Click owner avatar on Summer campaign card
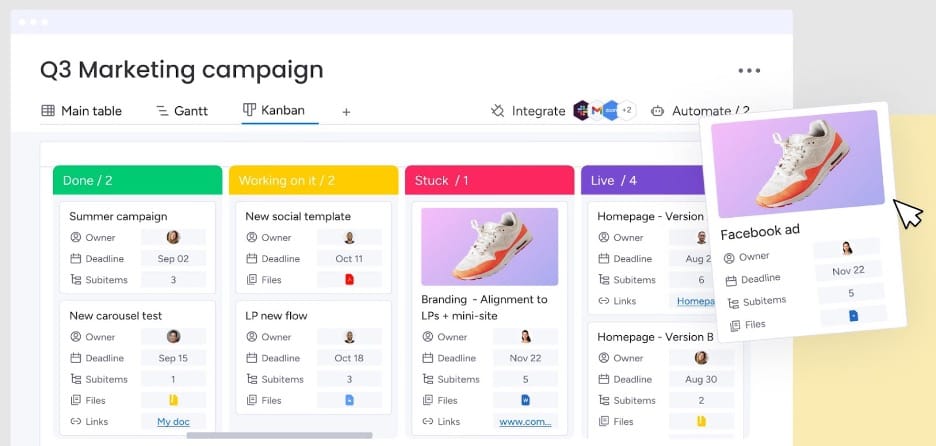 tap(173, 237)
